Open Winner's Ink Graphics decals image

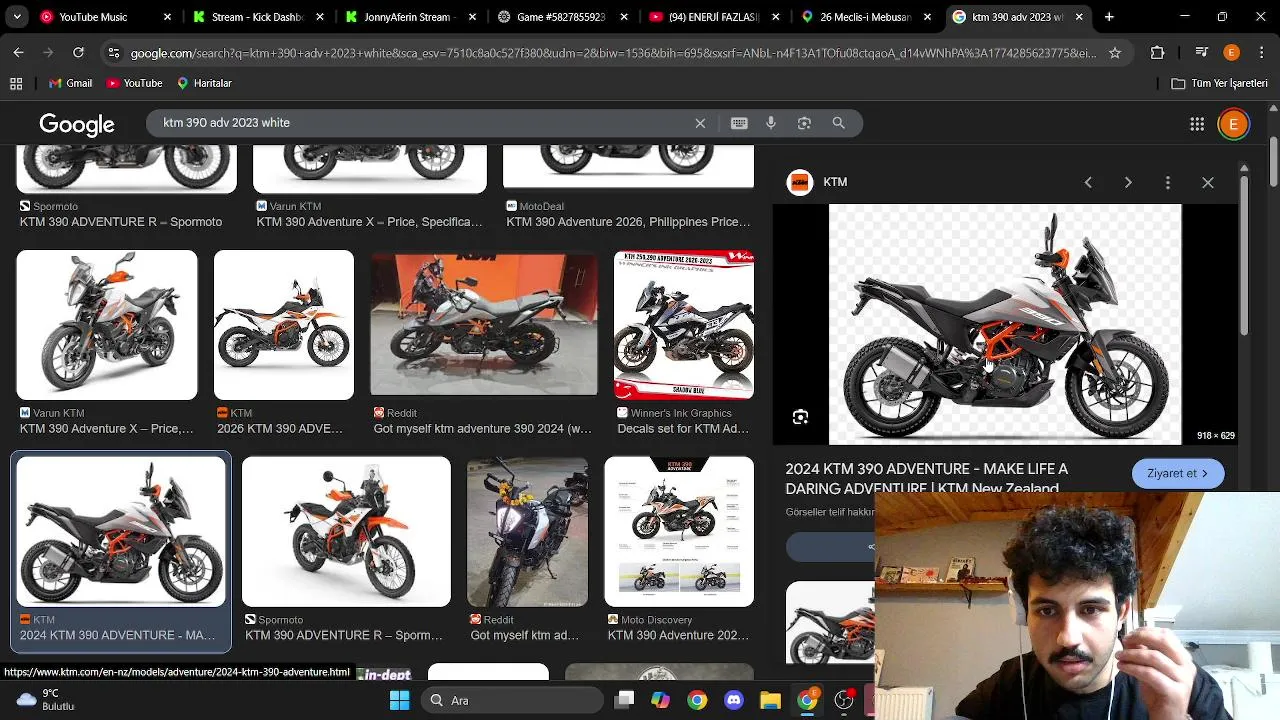684,325
